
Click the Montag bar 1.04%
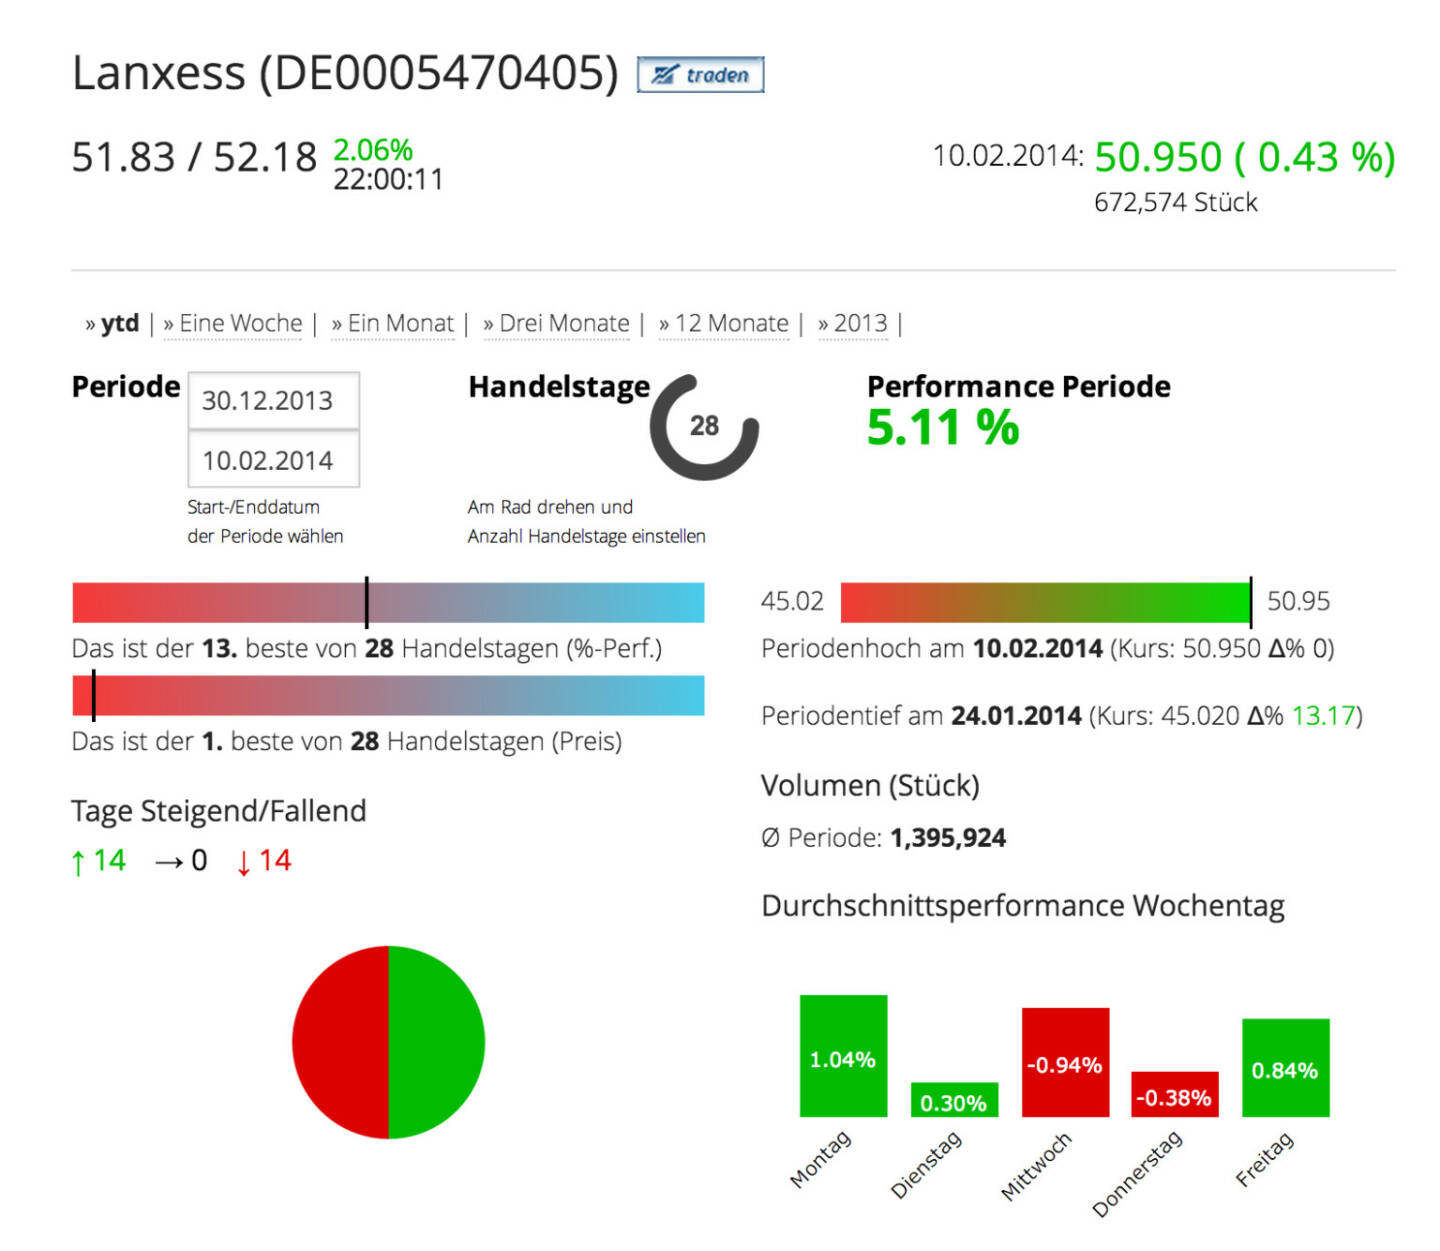(x=843, y=1056)
